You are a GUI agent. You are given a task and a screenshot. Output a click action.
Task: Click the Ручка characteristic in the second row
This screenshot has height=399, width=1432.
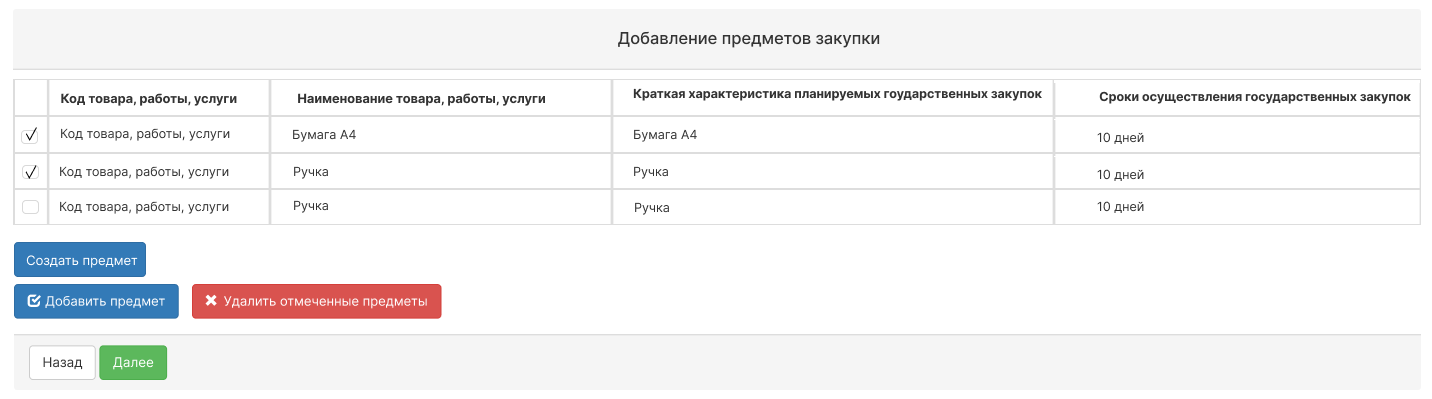651,172
